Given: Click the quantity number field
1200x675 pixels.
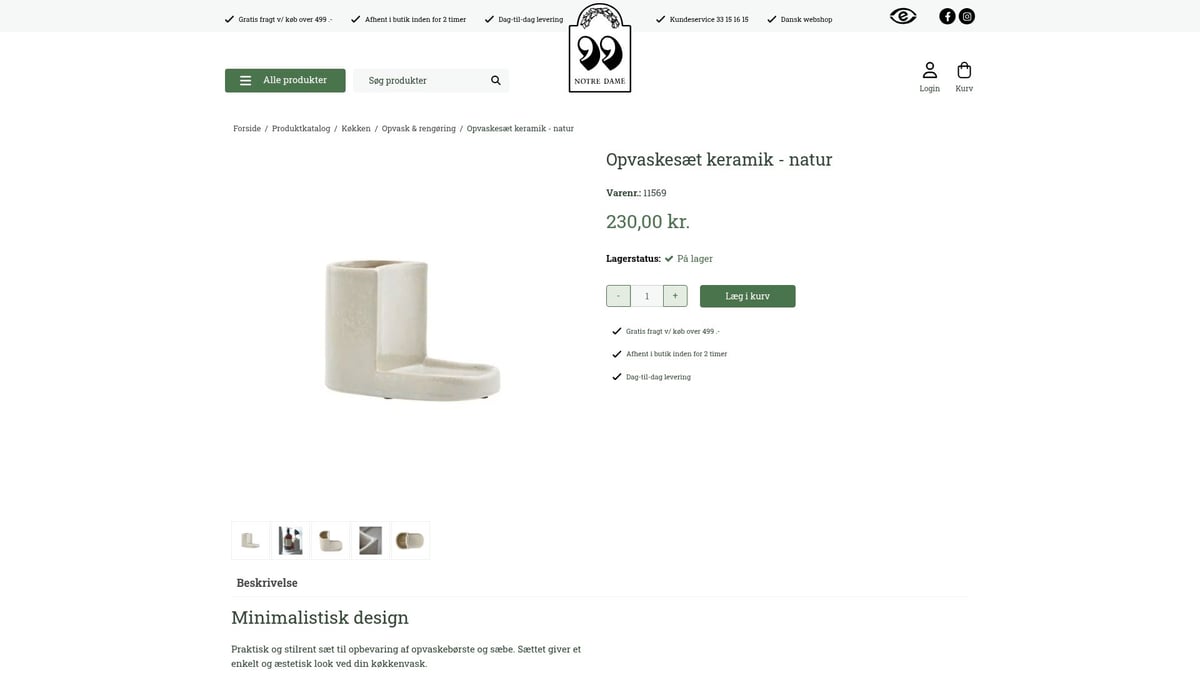Looking at the screenshot, I should 647,296.
